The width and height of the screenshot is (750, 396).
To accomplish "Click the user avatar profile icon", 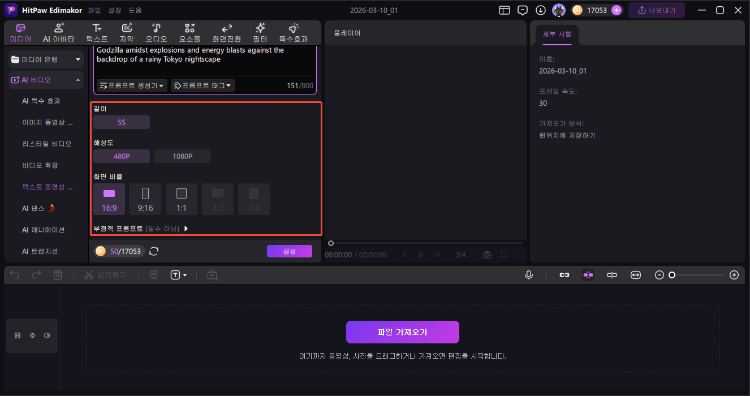I will pos(559,10).
